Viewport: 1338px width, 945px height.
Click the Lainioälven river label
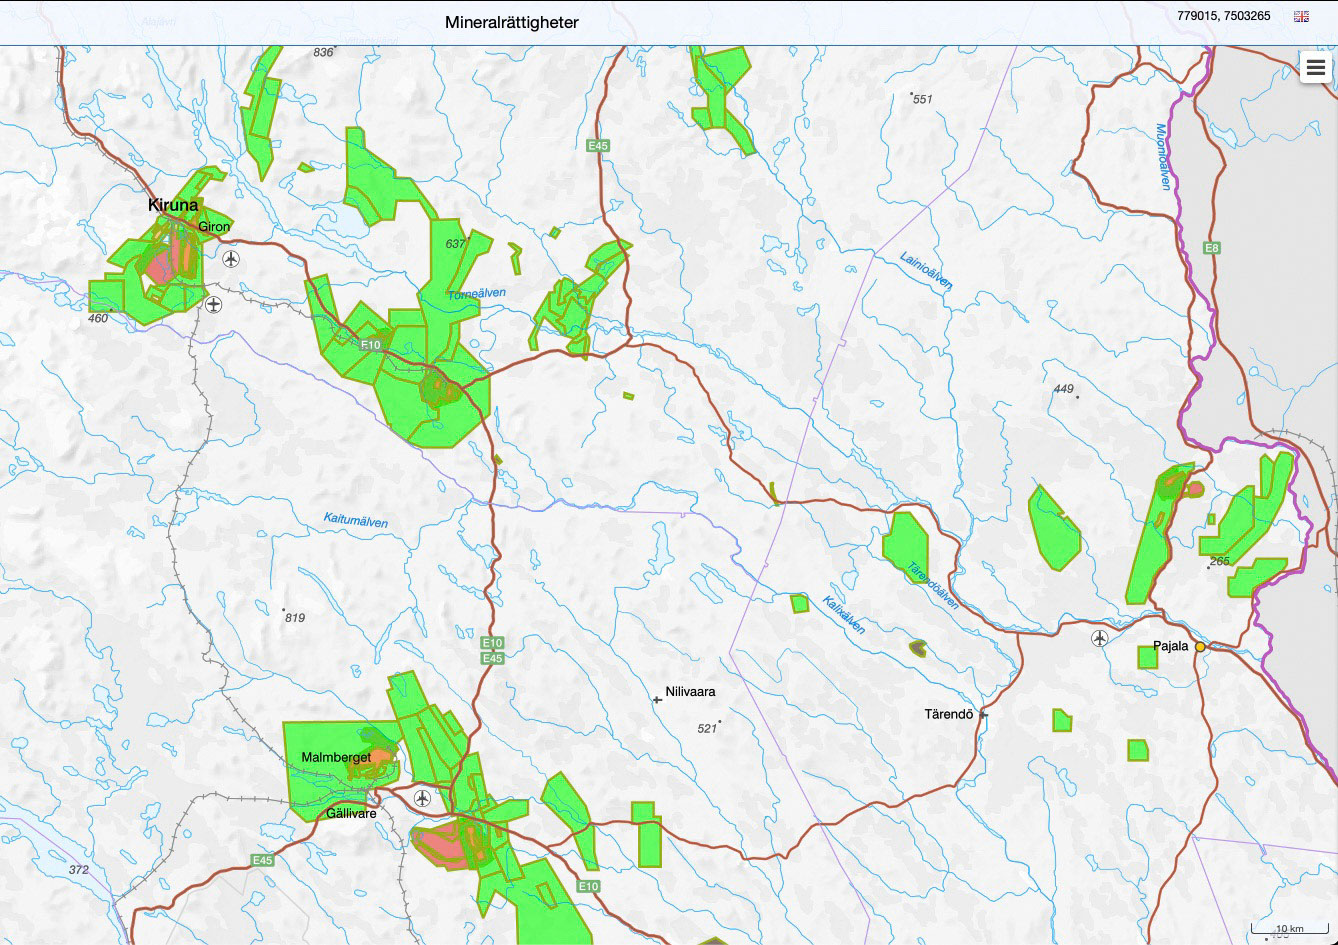click(x=925, y=270)
